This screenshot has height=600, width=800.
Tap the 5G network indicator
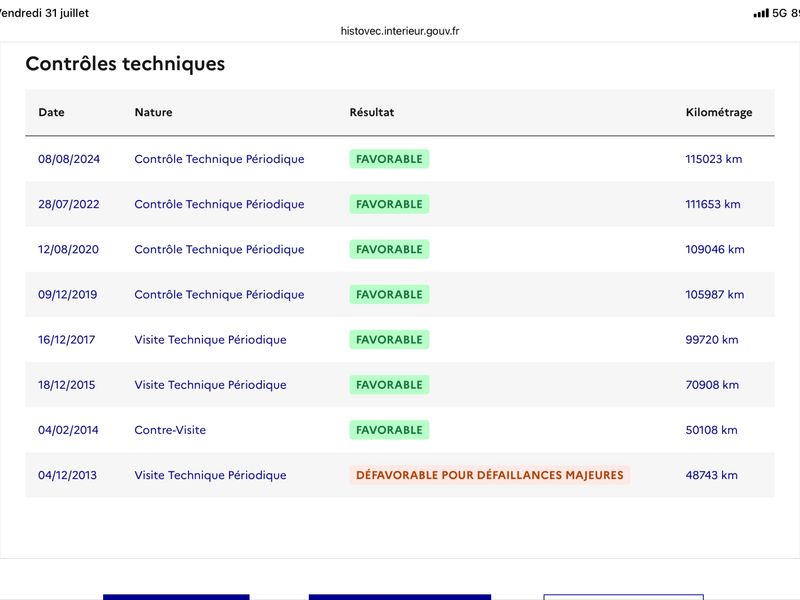pos(780,13)
